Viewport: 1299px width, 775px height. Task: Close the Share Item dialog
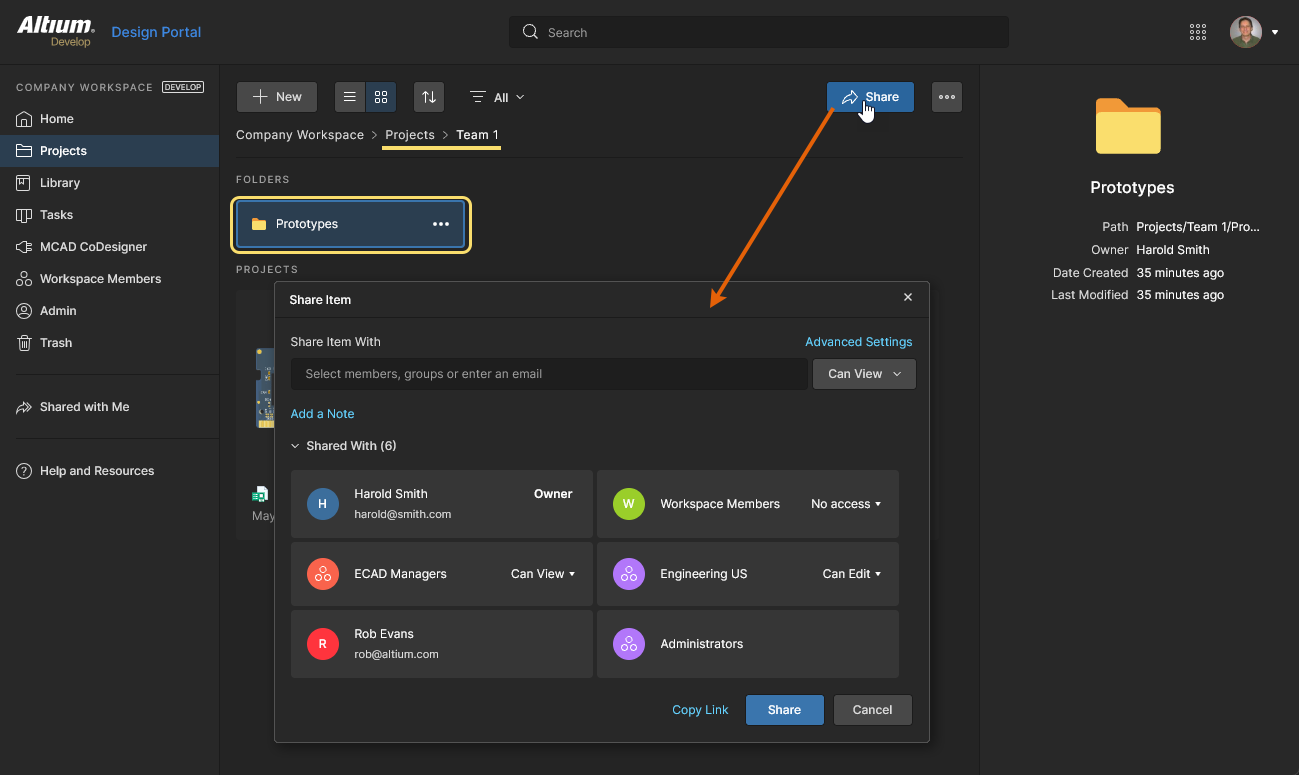908,298
